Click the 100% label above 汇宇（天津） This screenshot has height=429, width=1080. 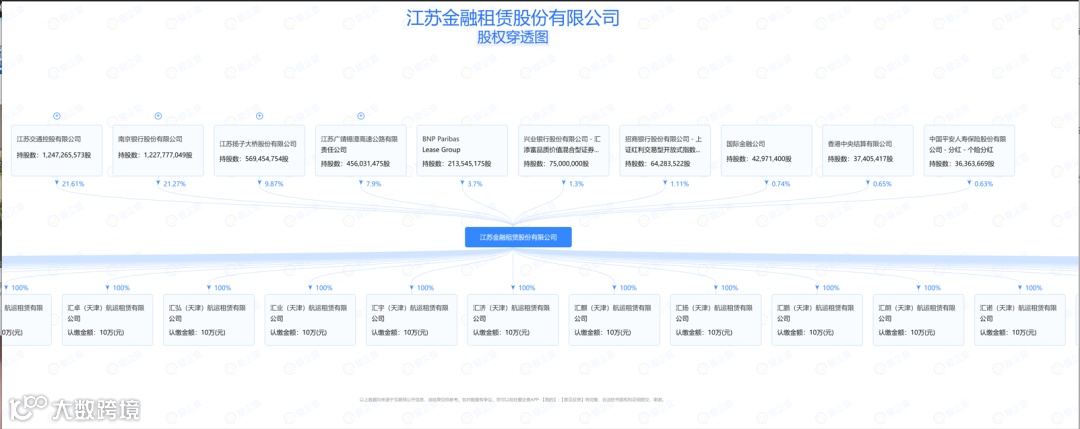pos(425,288)
